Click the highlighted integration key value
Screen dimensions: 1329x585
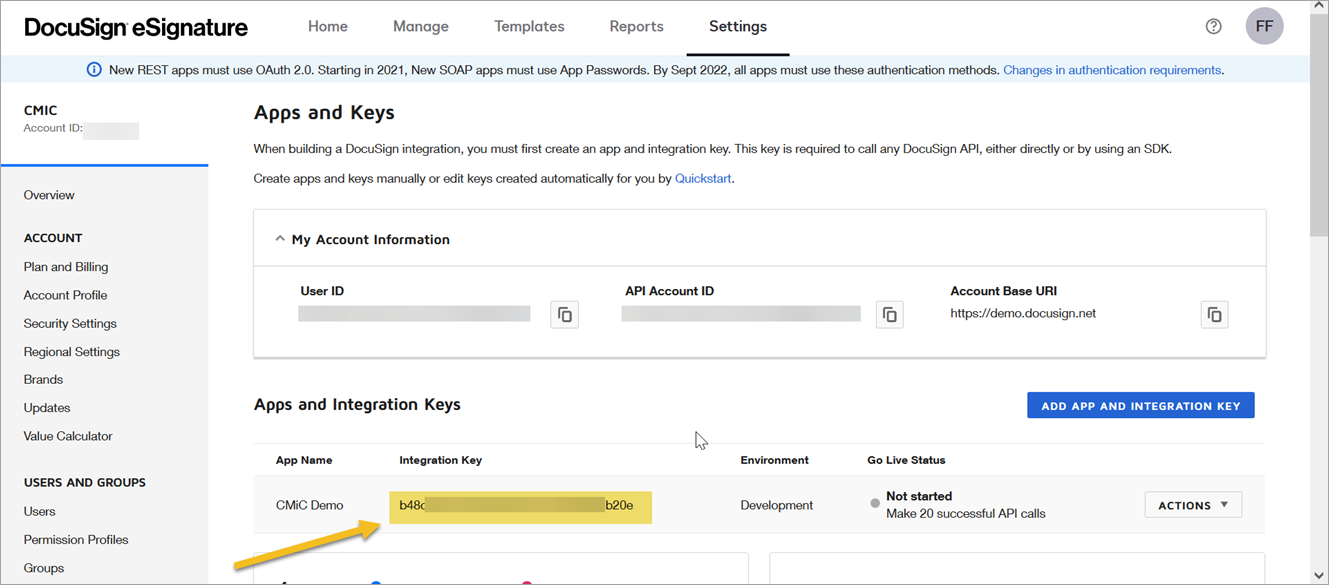point(516,506)
